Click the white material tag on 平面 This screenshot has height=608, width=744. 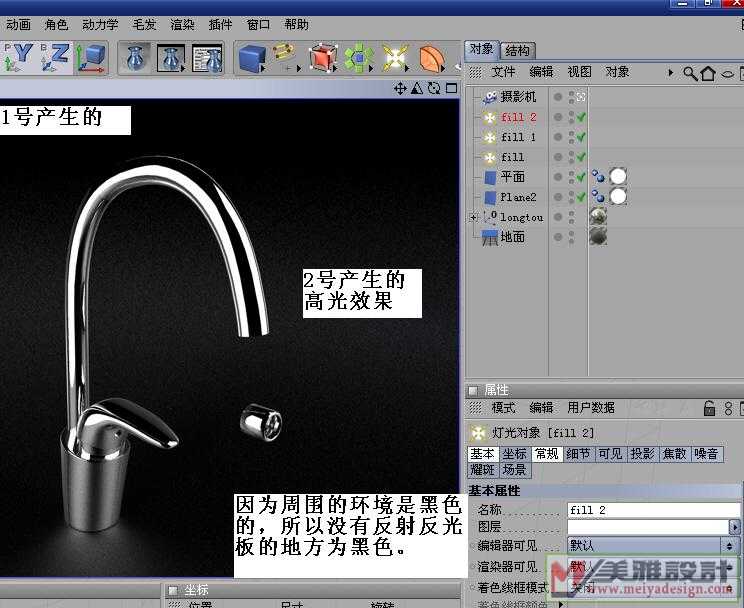(x=618, y=177)
